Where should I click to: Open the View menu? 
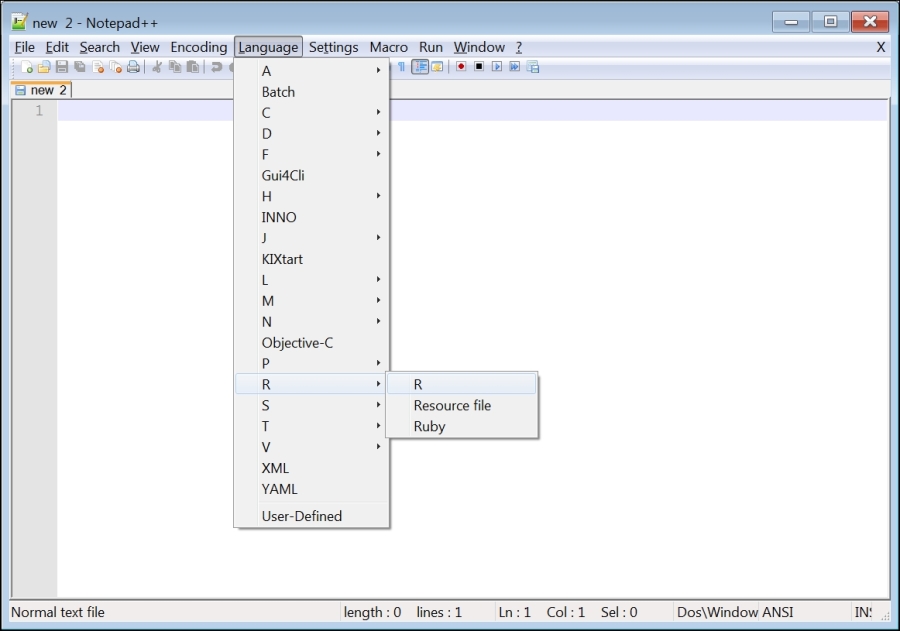(x=145, y=47)
